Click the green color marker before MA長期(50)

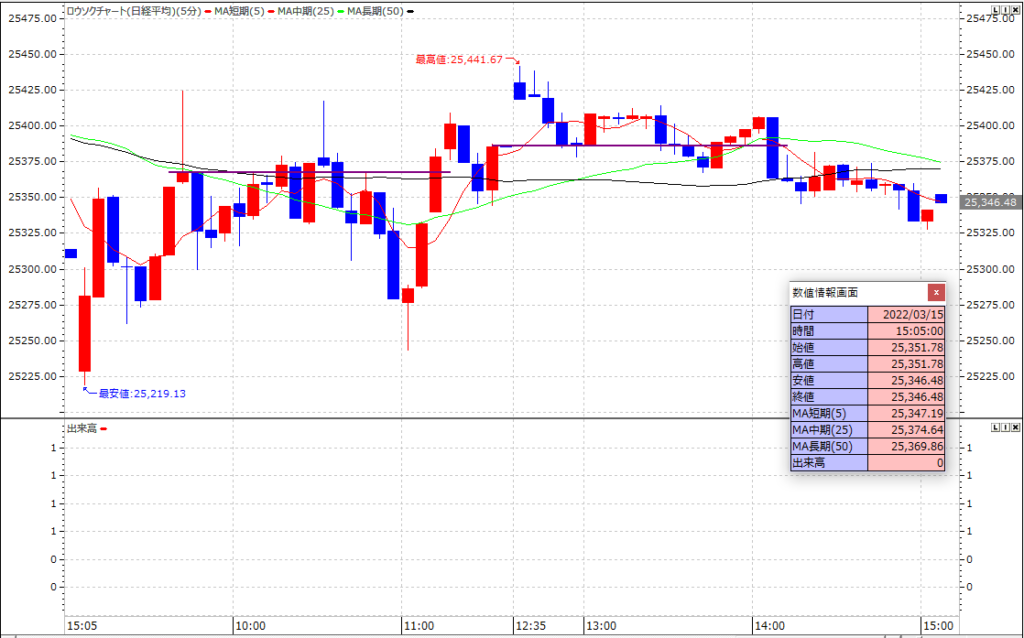tap(341, 11)
